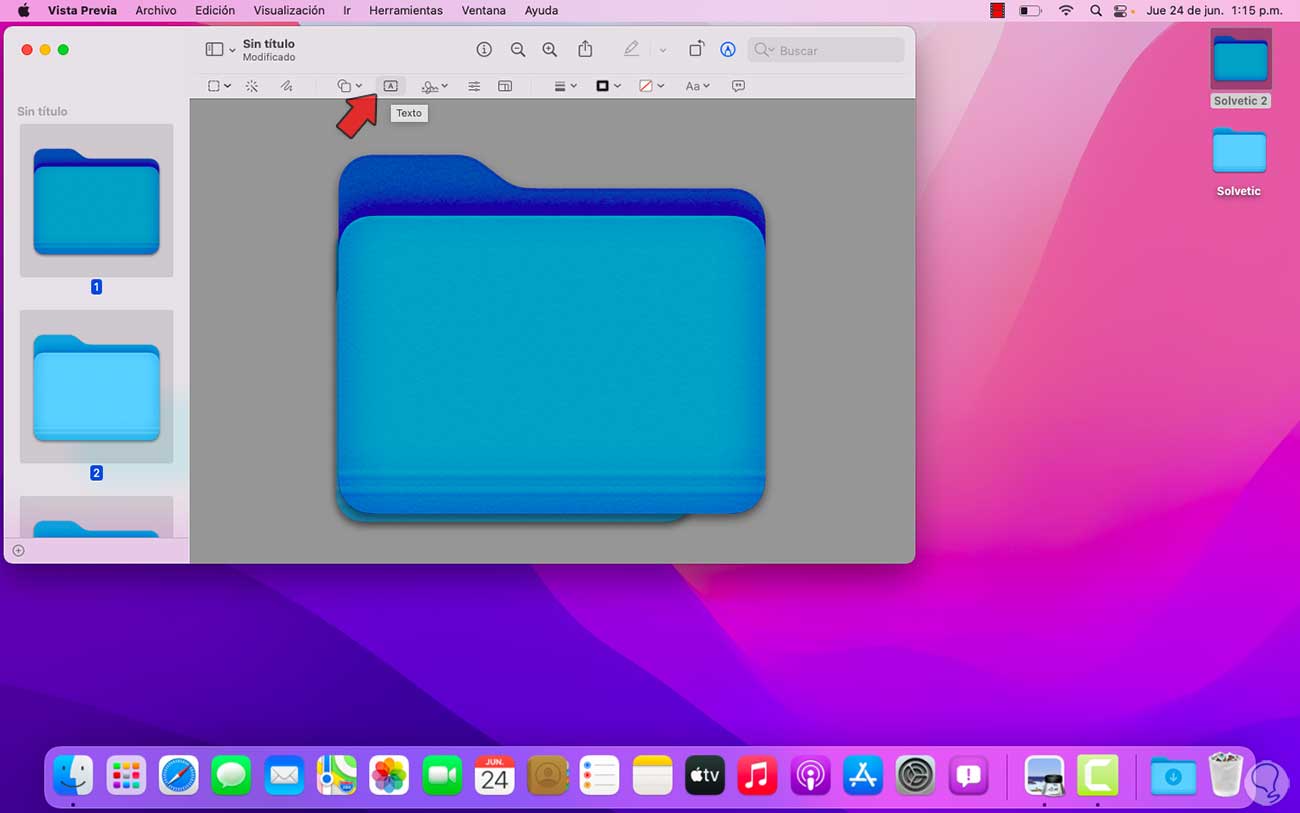The image size is (1300, 813).
Task: Zoom in on the image
Action: point(550,50)
